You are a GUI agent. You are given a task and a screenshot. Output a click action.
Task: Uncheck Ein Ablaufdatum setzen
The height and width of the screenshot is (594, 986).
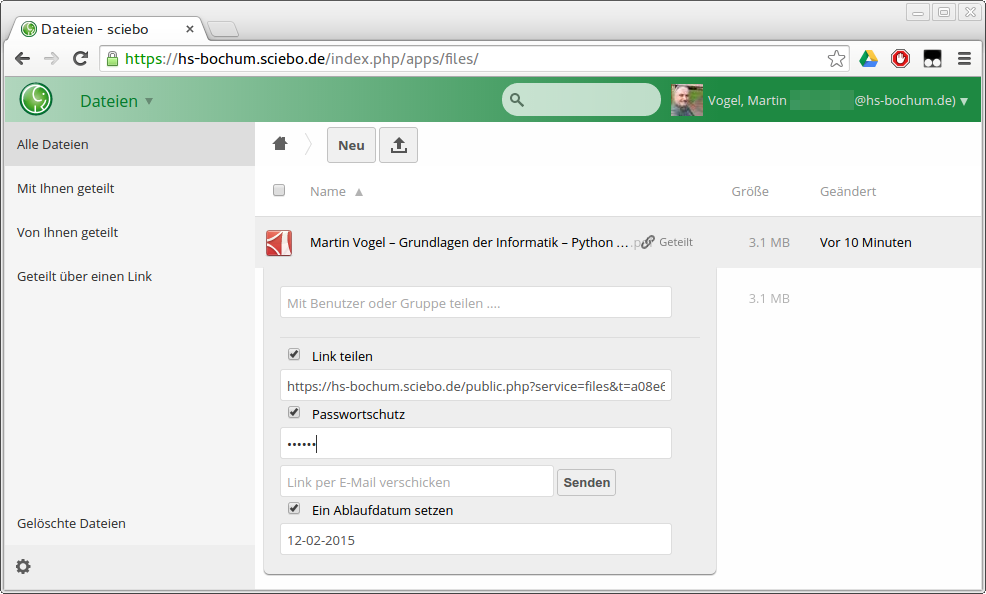[294, 509]
